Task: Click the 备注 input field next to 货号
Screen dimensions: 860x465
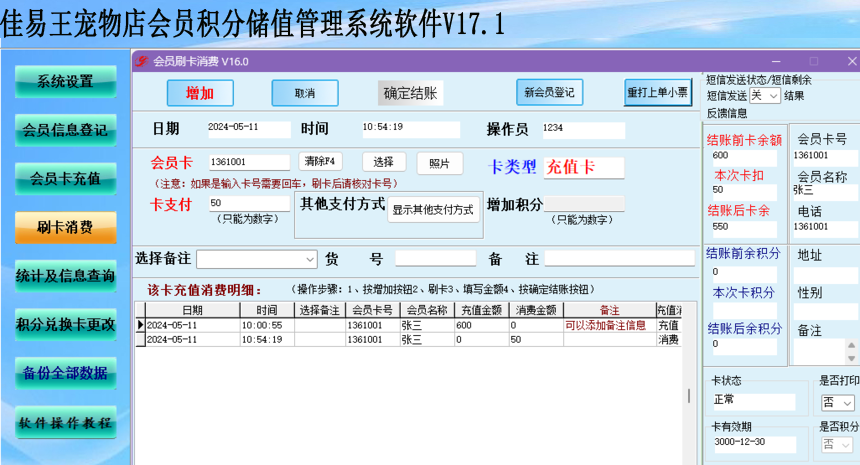Action: pyautogui.click(x=620, y=259)
